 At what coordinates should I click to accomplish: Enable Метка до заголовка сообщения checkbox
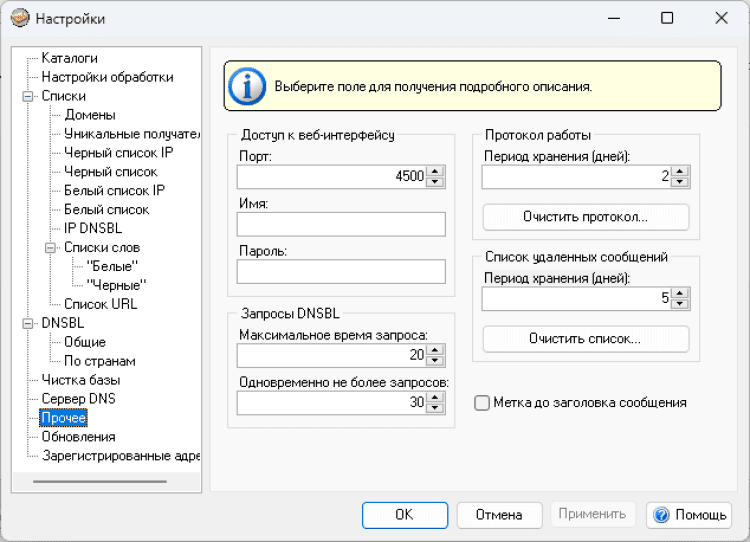483,403
